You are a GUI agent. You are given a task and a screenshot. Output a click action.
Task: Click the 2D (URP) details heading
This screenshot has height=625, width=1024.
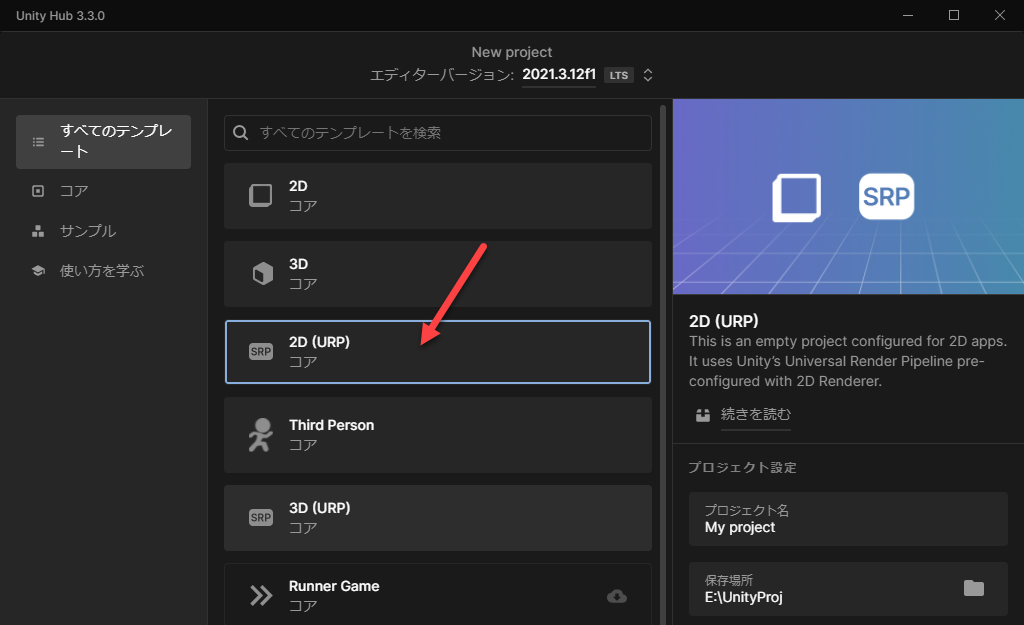[724, 321]
